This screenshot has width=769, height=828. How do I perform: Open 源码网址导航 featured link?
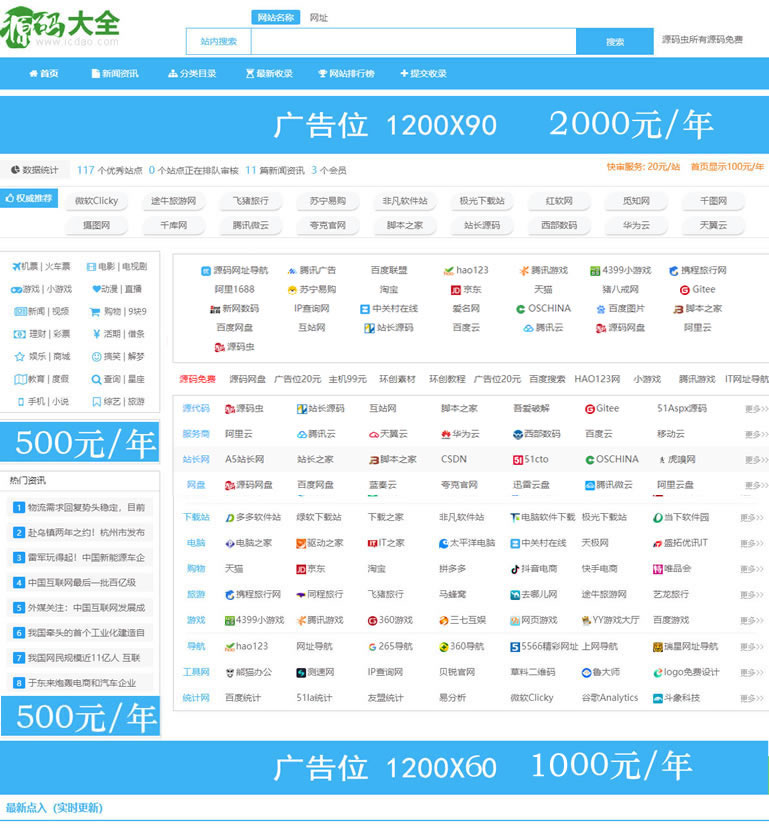tap(235, 270)
